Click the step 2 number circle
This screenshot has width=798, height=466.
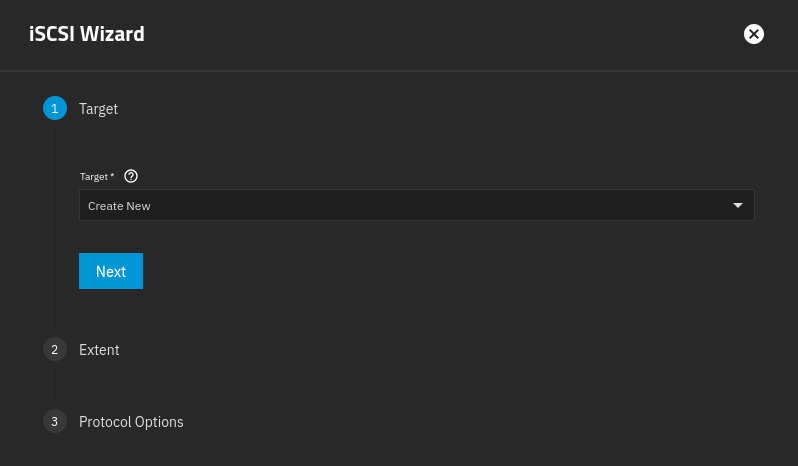(55, 350)
